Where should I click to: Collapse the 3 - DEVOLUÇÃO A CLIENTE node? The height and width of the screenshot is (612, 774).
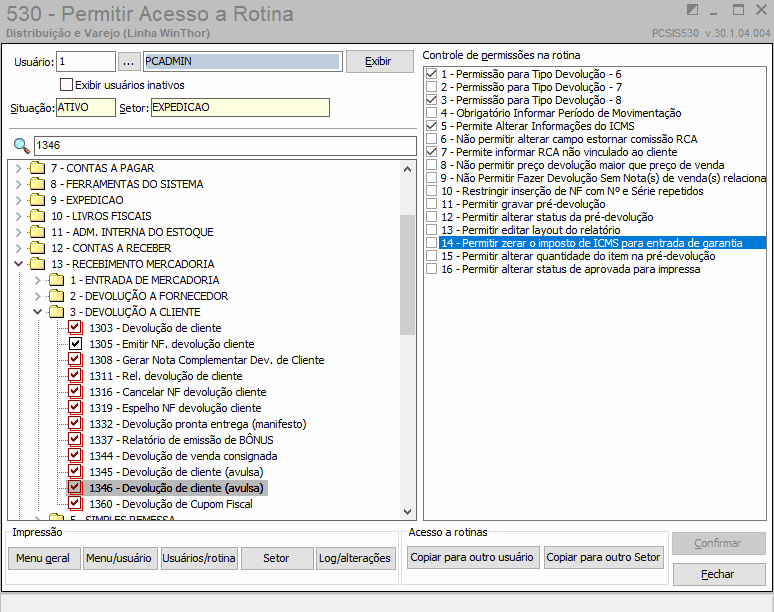tap(38, 312)
